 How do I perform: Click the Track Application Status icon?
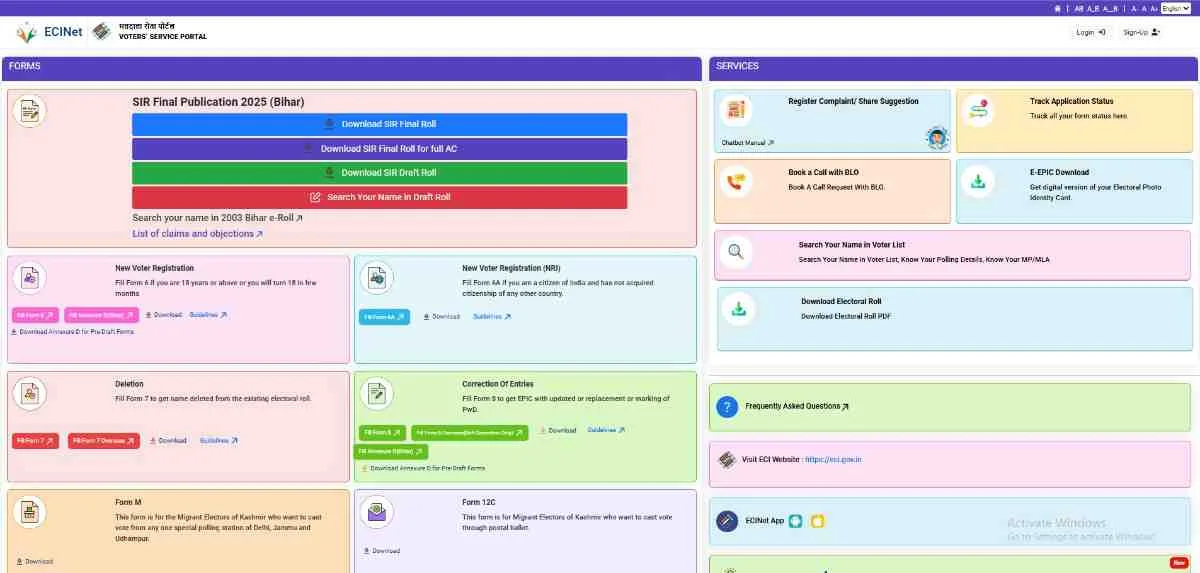point(980,110)
